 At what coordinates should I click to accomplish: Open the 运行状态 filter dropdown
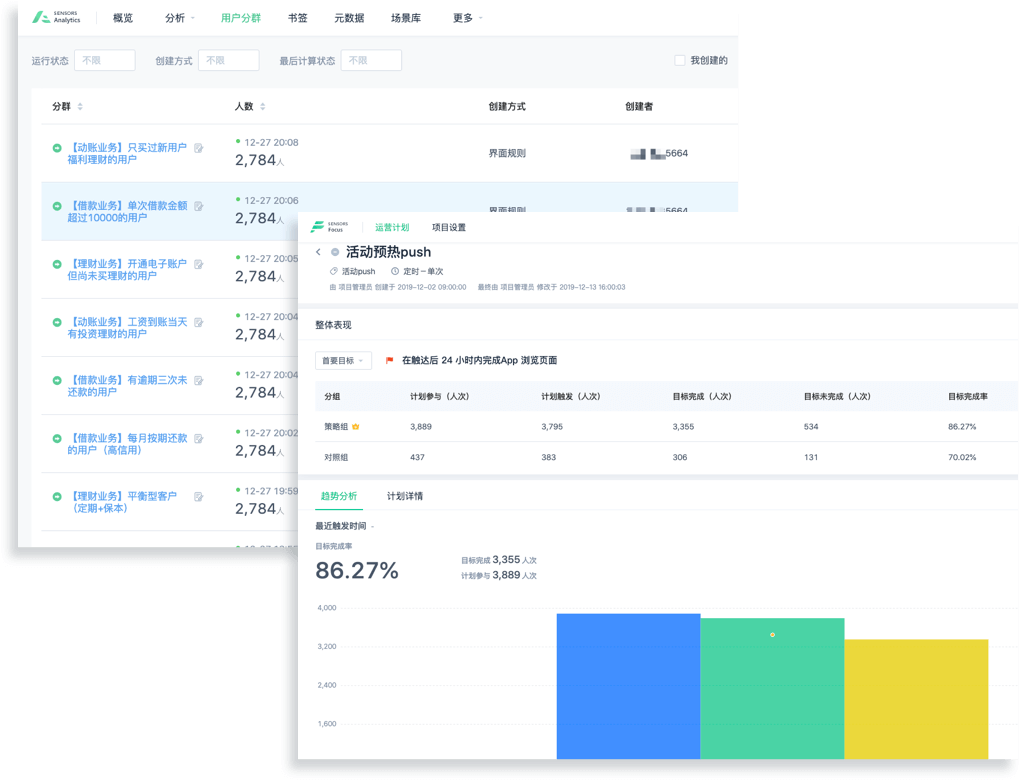pos(104,61)
